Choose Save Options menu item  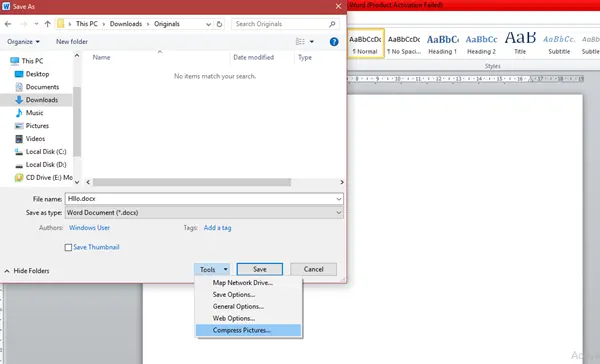[248, 294]
